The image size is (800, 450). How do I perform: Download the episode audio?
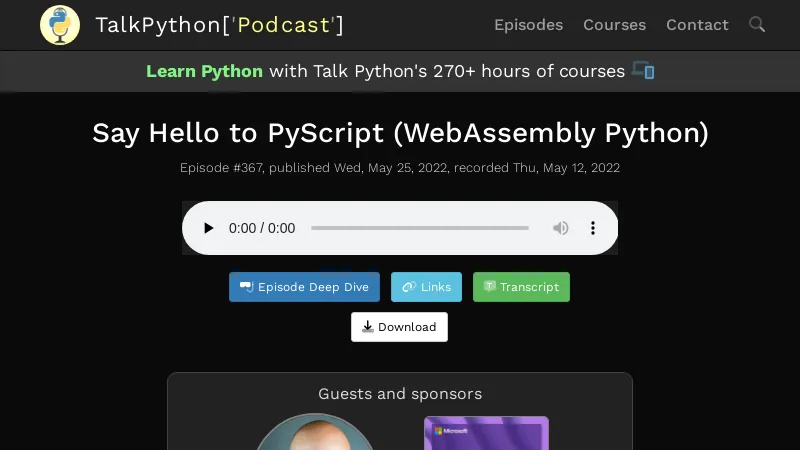click(399, 327)
